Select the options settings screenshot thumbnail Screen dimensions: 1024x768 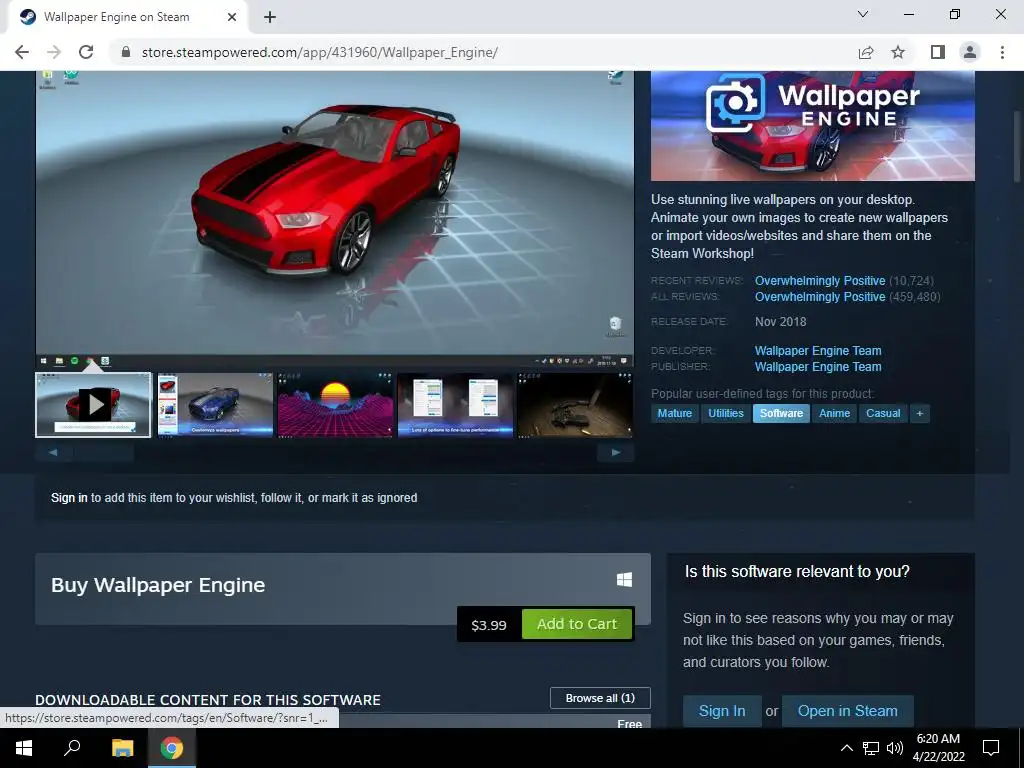pos(455,405)
